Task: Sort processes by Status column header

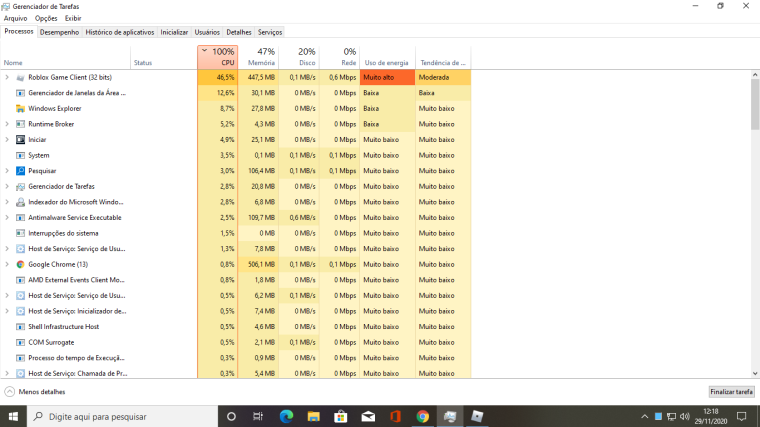Action: 164,57
